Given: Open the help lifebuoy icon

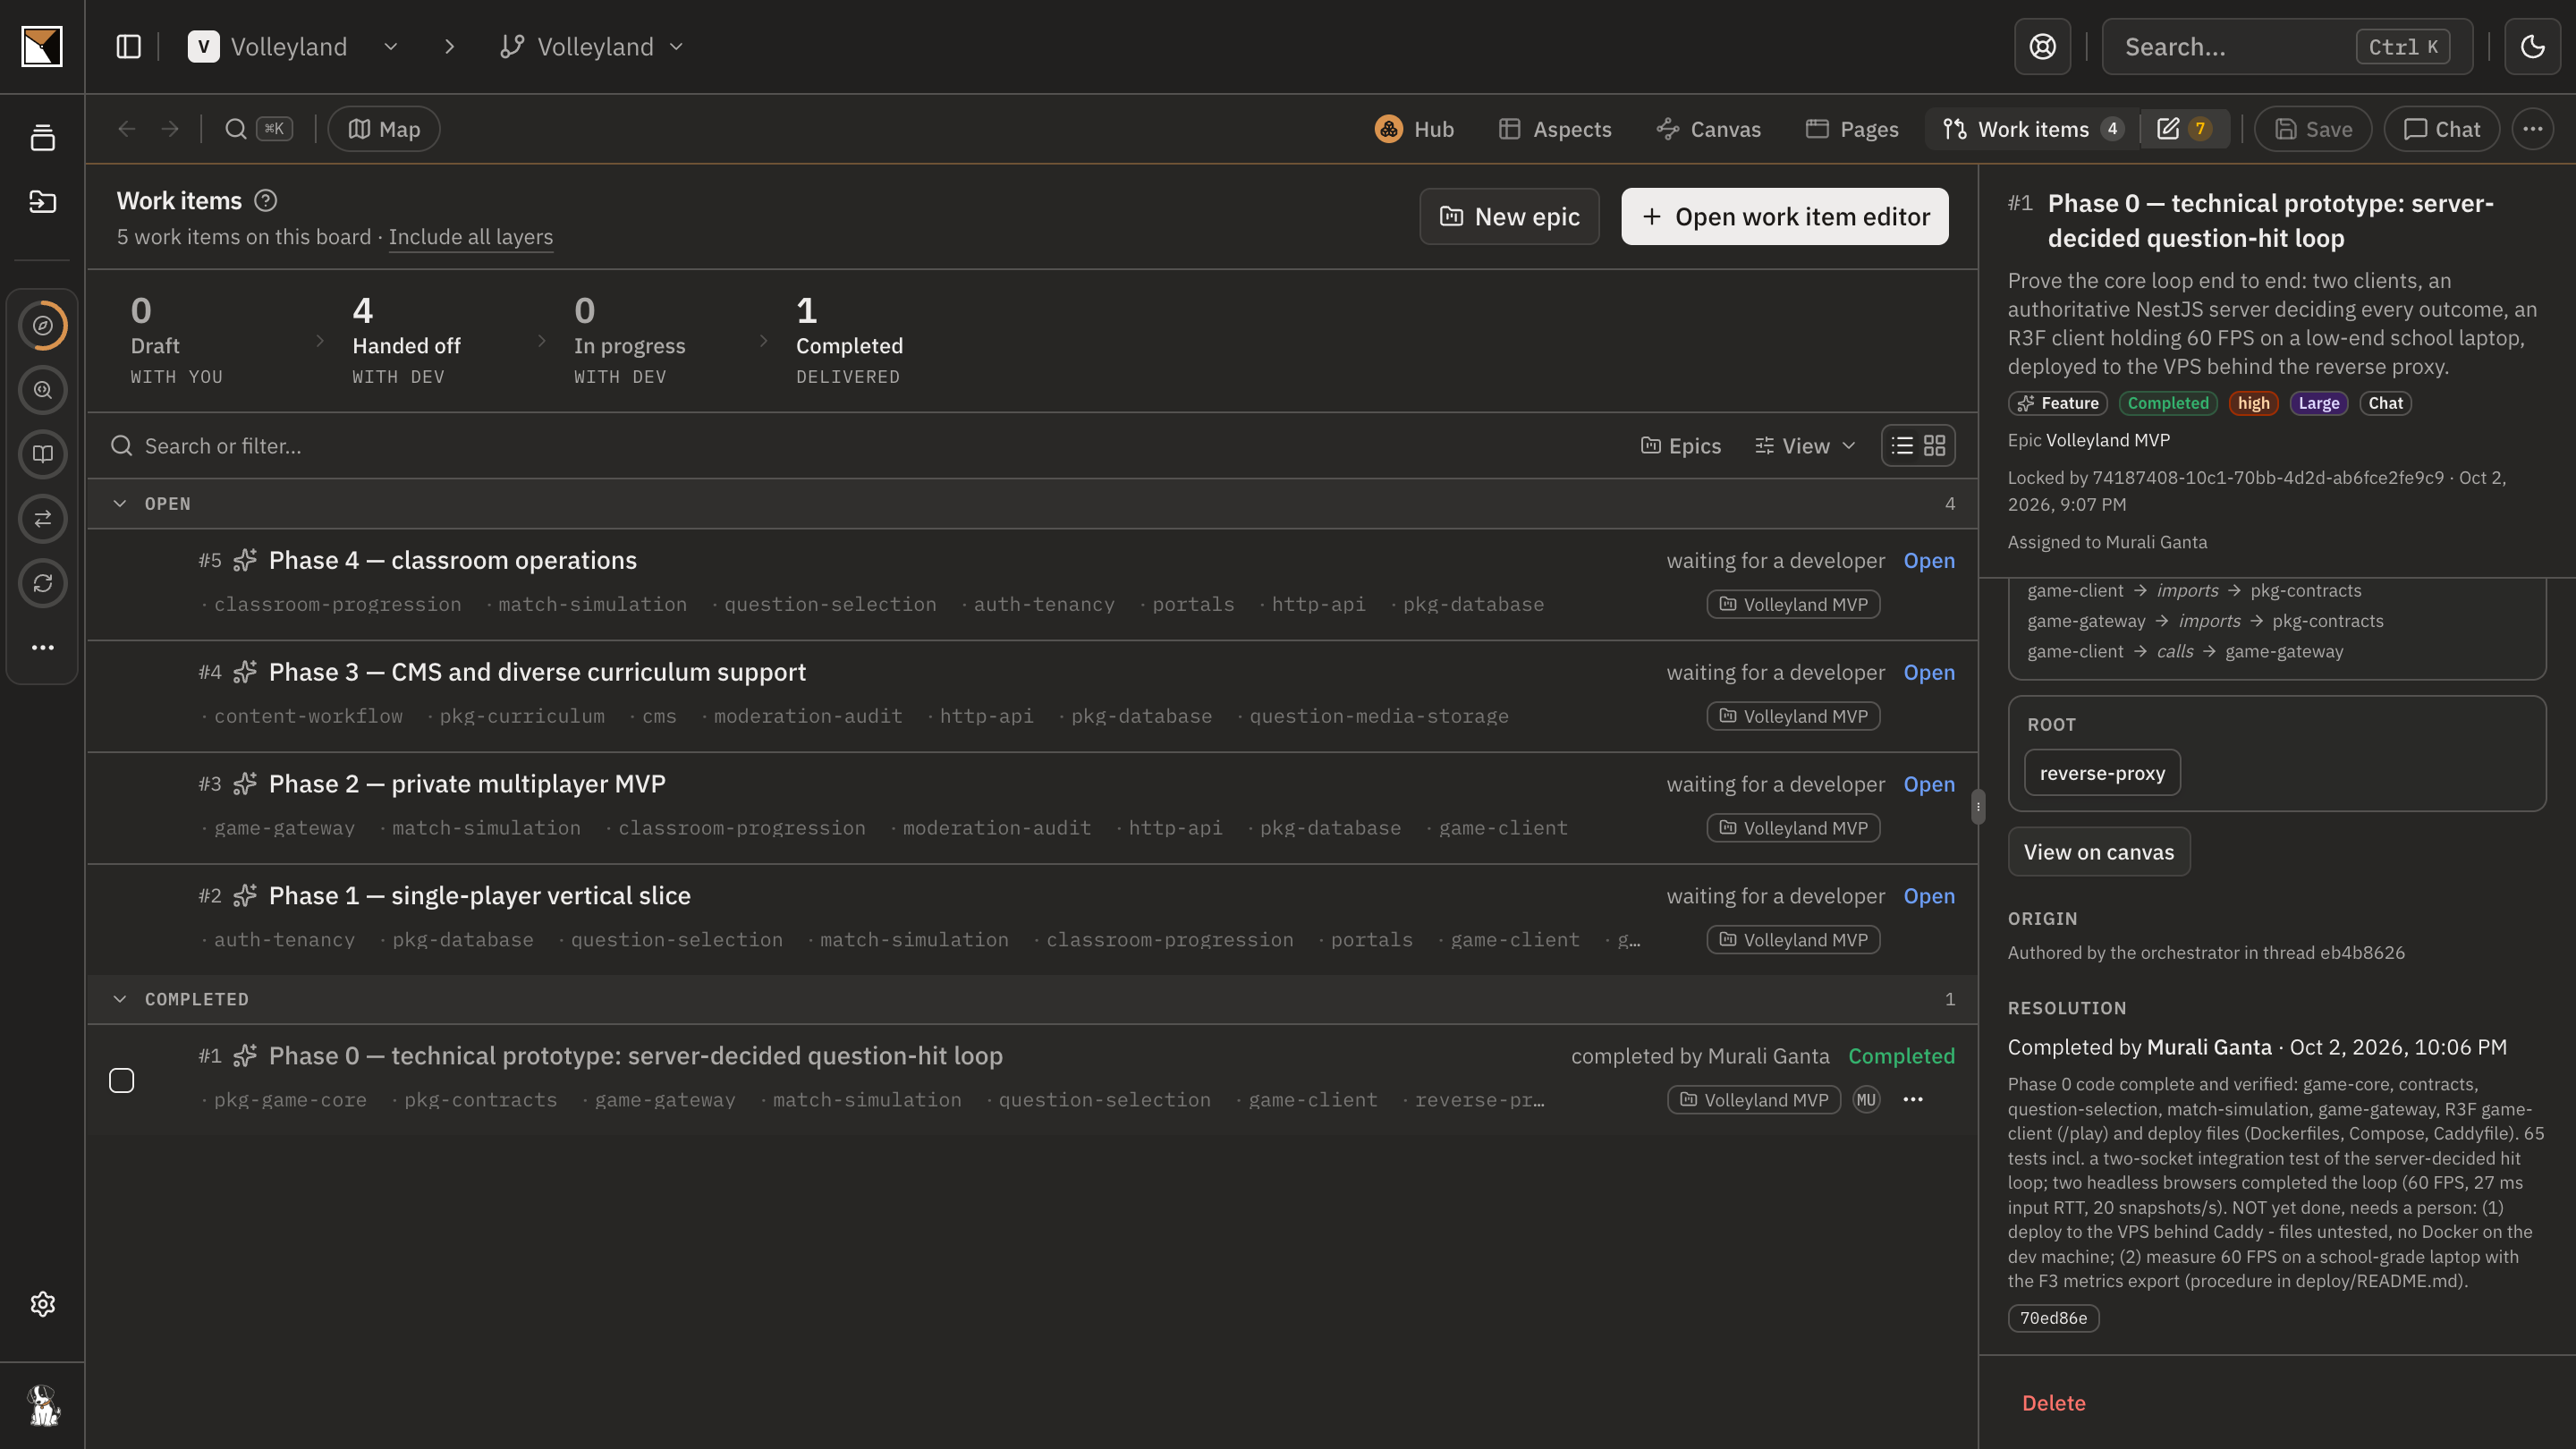Looking at the screenshot, I should coord(2042,47).
